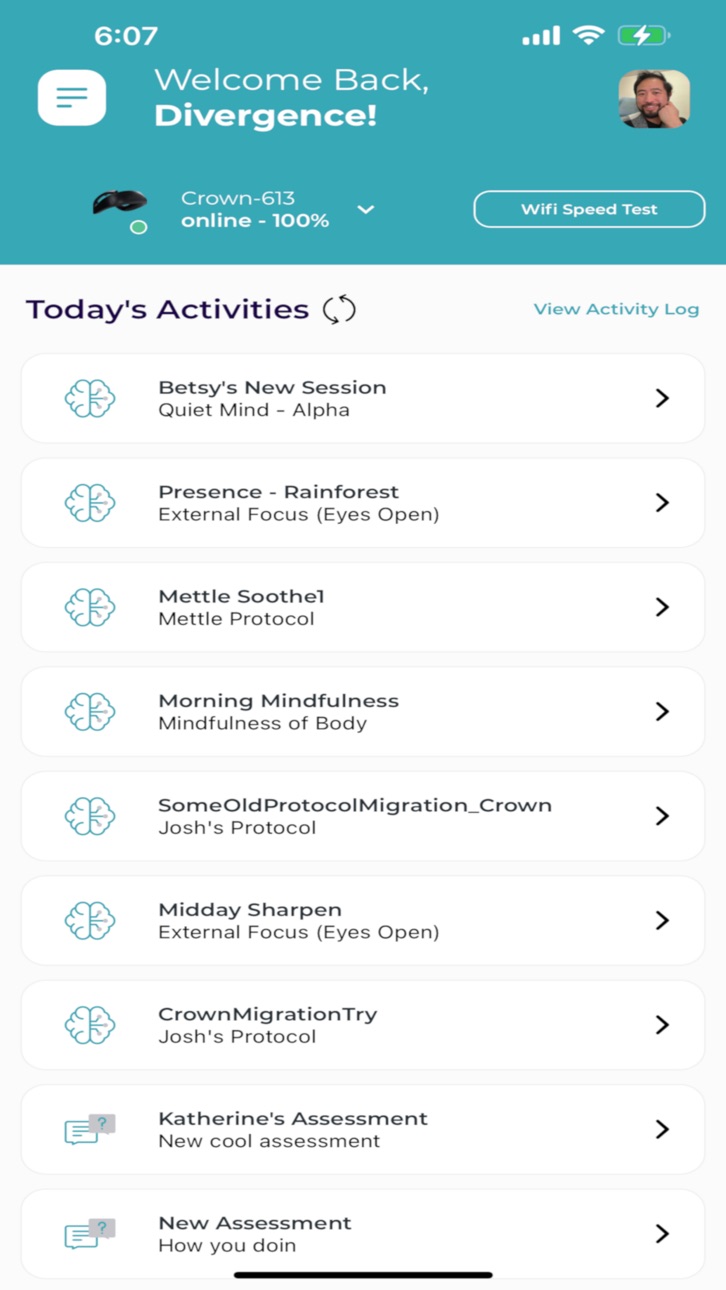The width and height of the screenshot is (726, 1290).
Task: Tap the refresh icon beside Today's Activities
Action: click(x=339, y=309)
